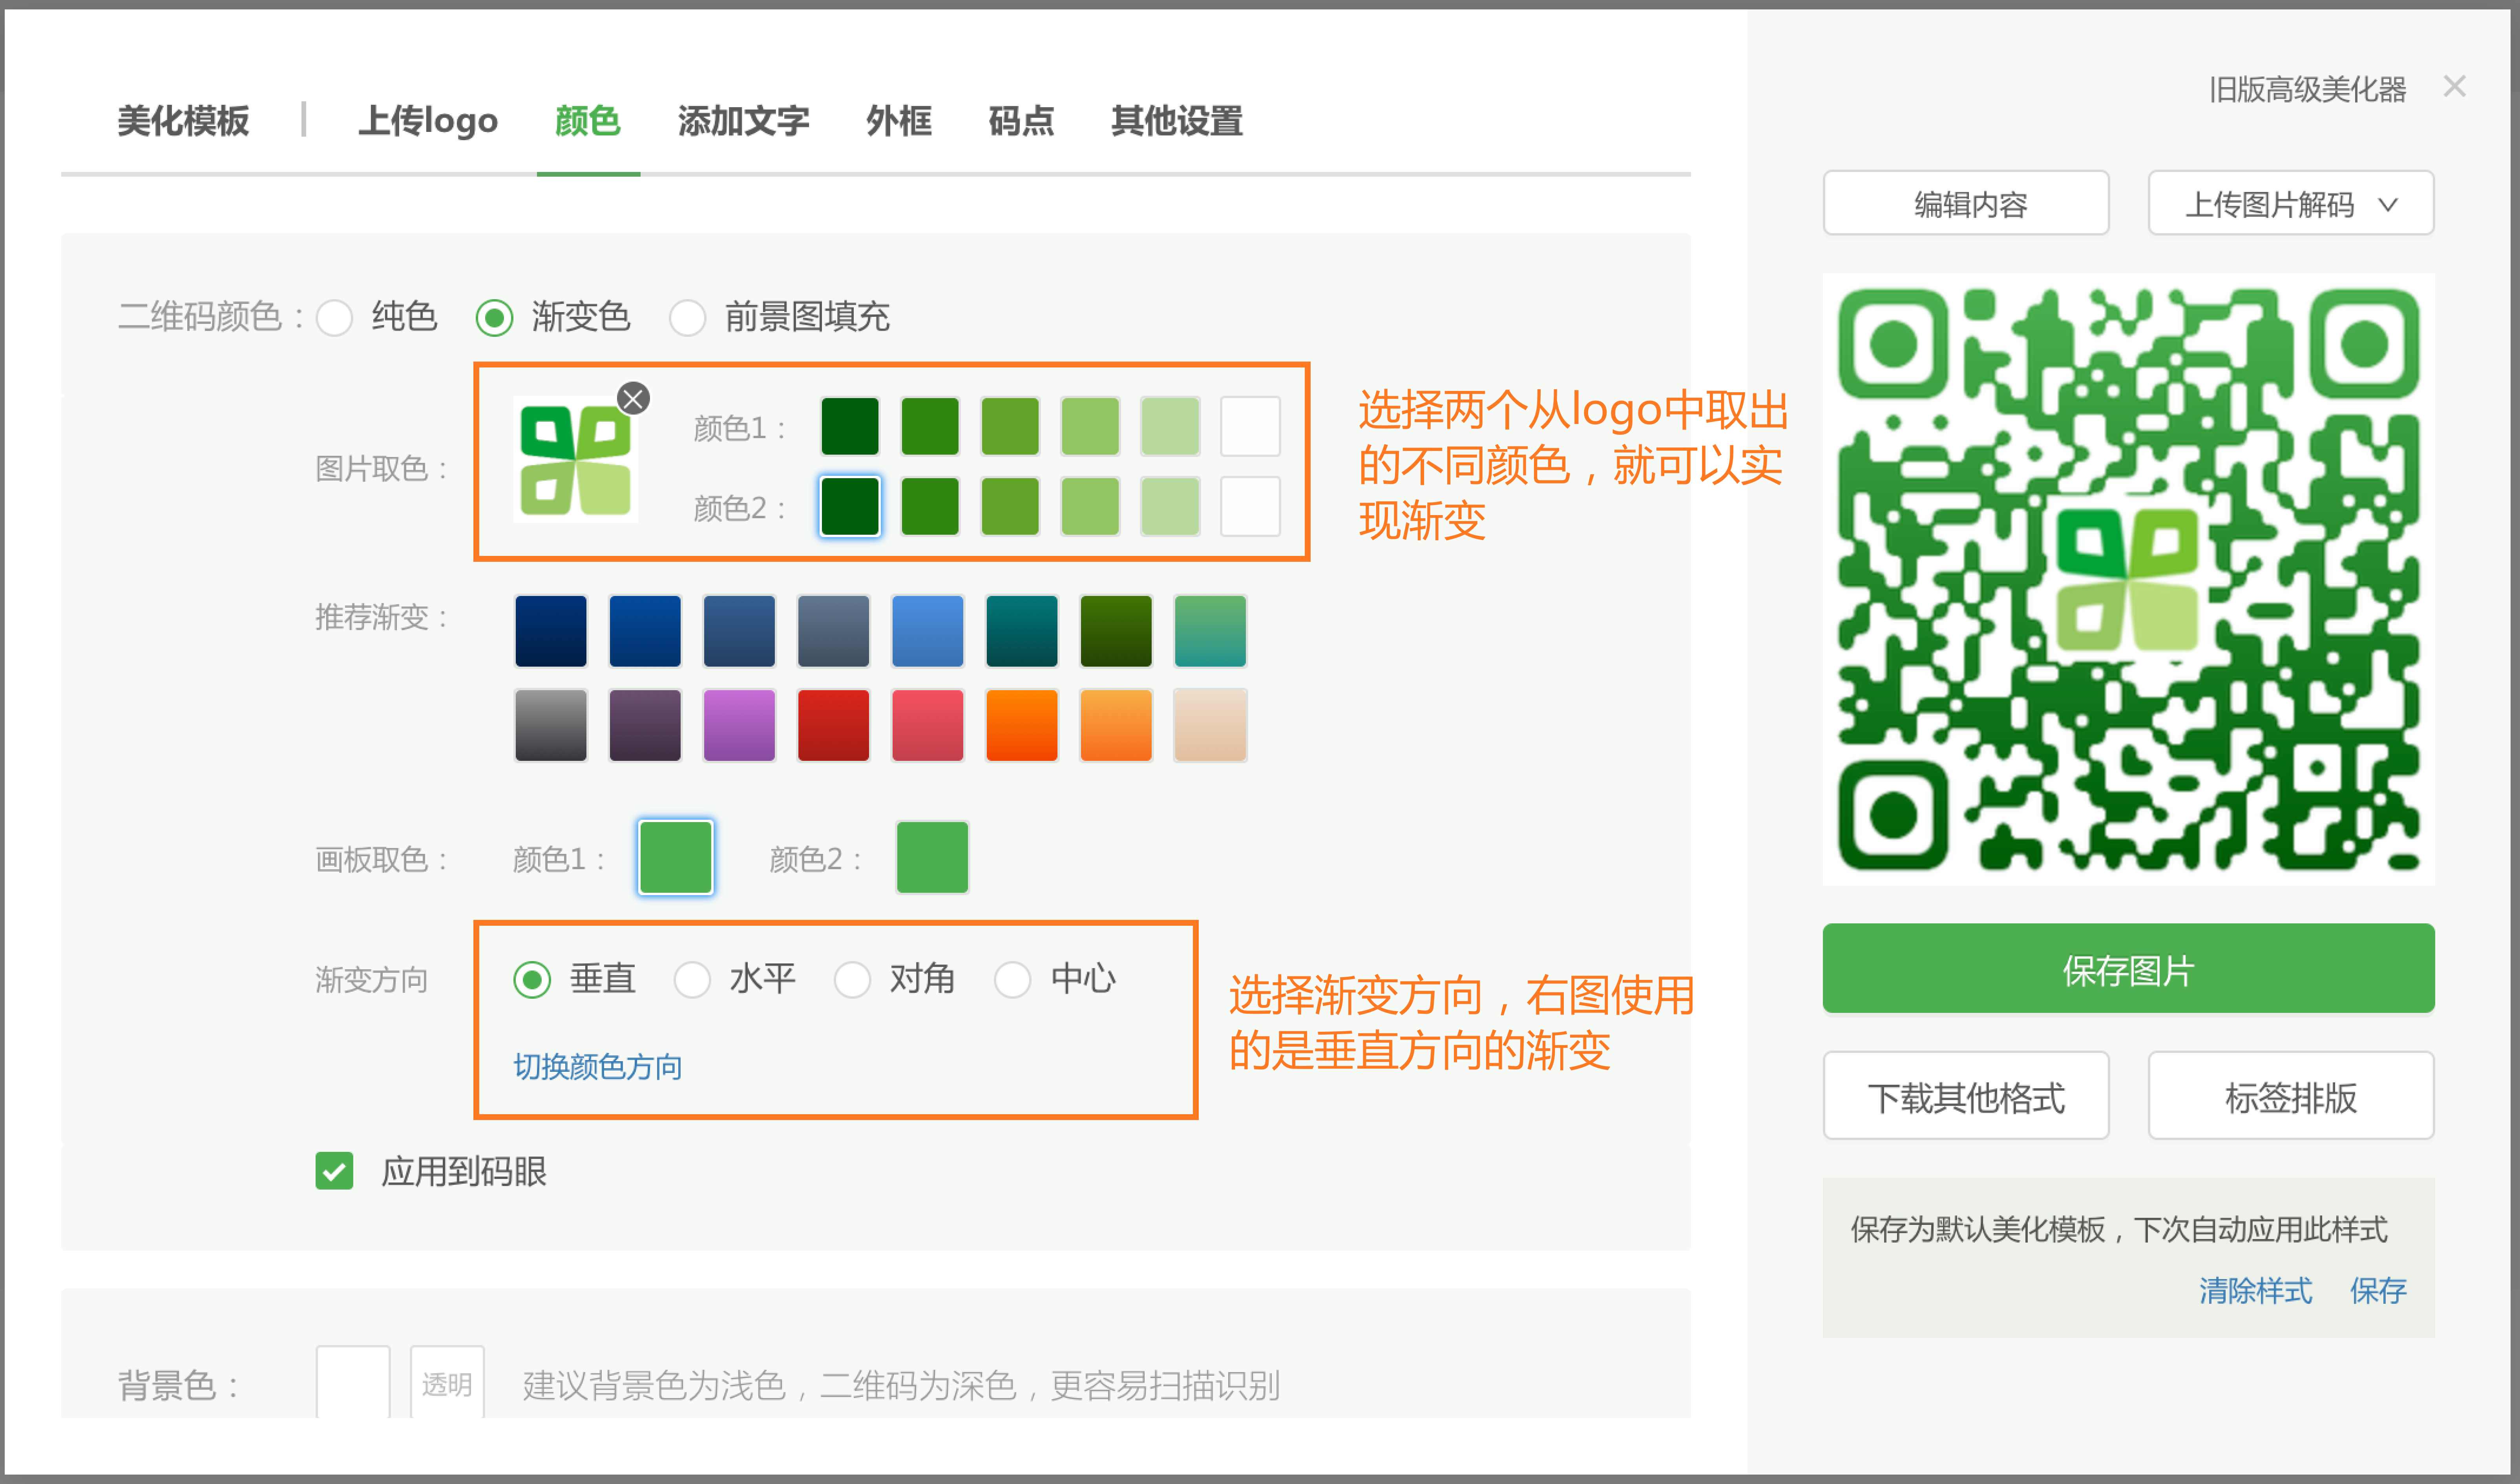Screen dimensions: 2520x1484
Task: Apply slate blue recommended gradient
Action: (739, 631)
